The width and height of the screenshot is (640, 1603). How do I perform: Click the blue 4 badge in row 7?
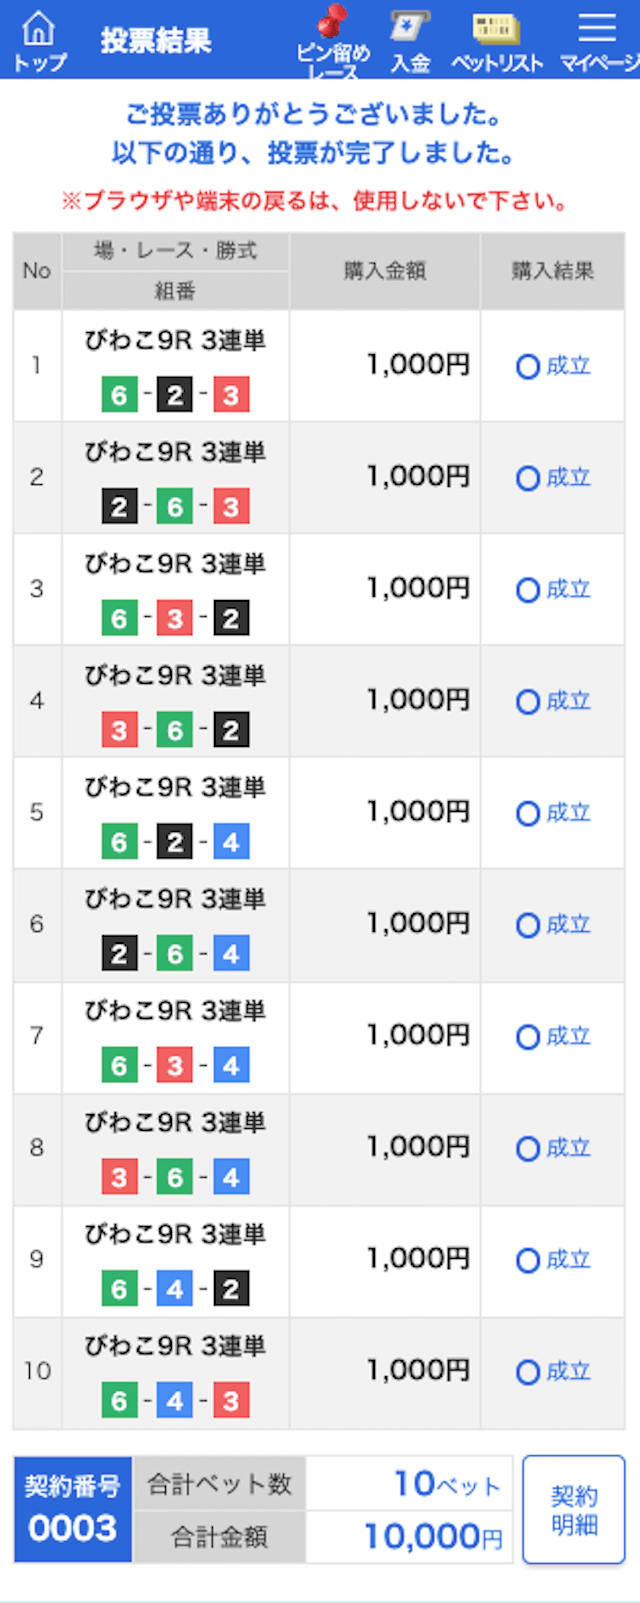[x=231, y=1066]
